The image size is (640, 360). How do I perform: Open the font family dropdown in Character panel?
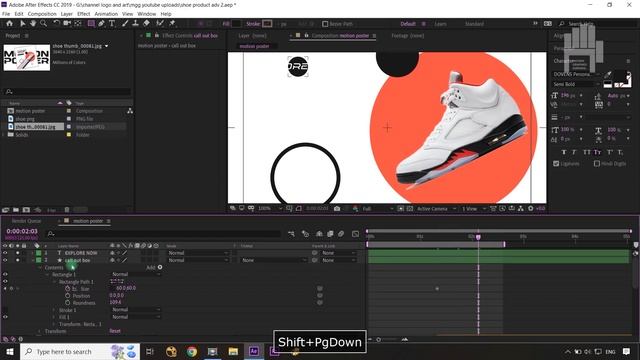[x=576, y=74]
